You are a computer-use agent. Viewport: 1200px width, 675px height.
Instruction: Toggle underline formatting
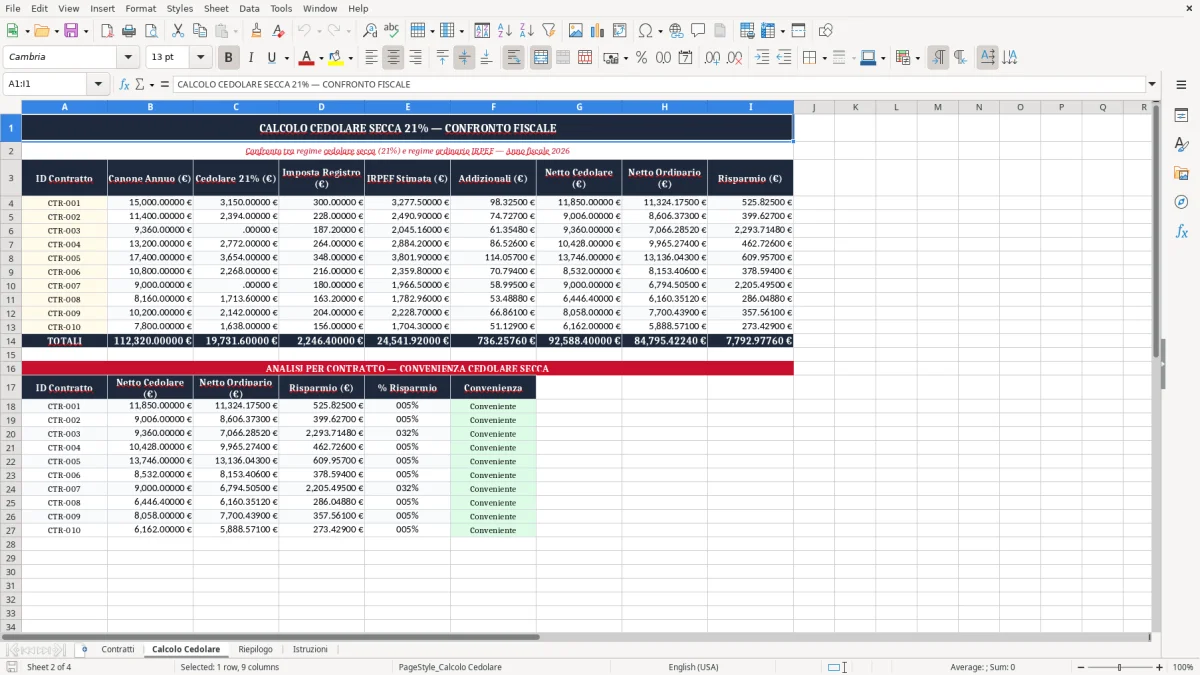point(271,58)
